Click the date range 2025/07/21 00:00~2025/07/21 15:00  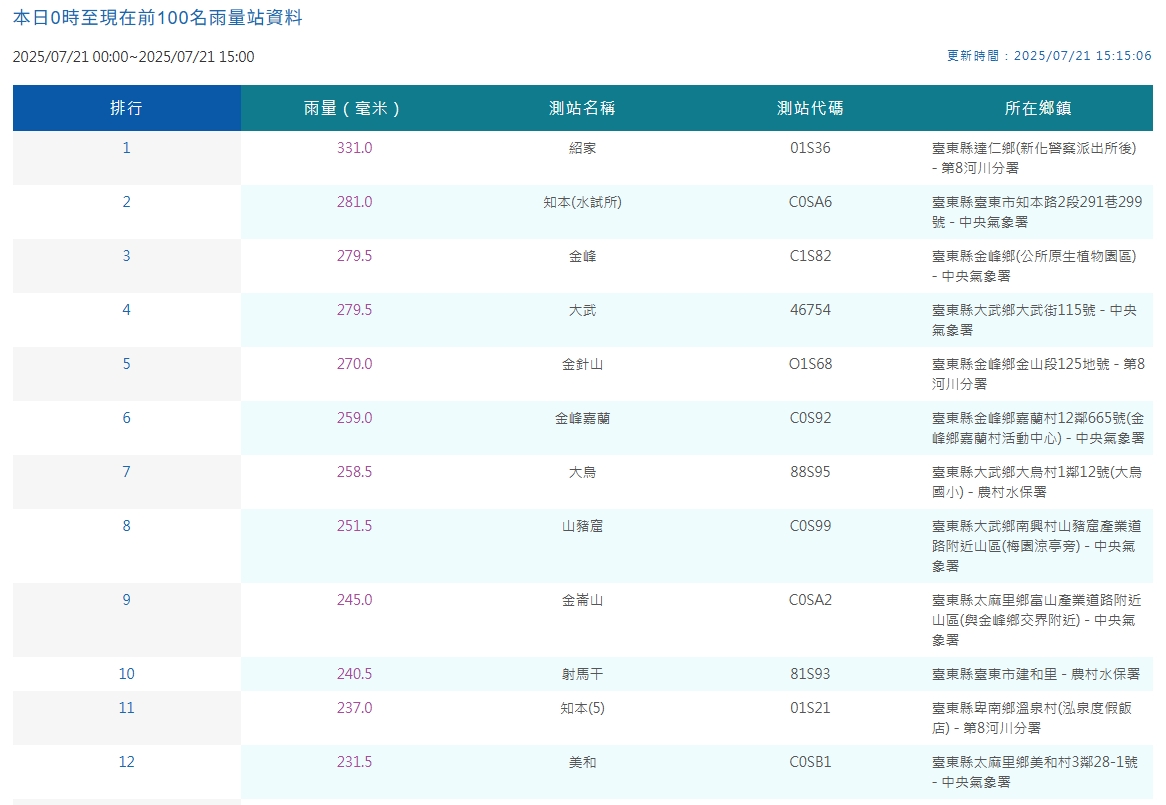click(x=134, y=56)
